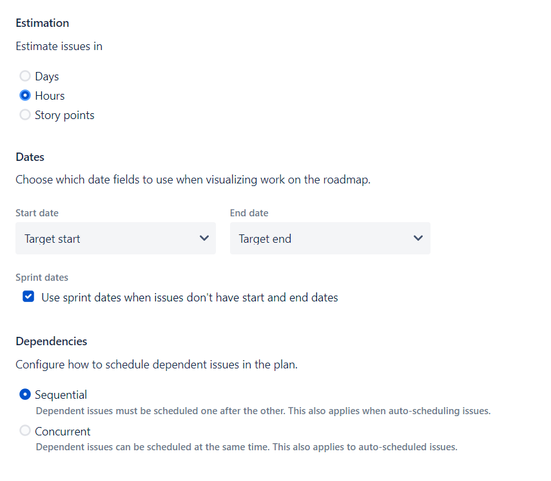Viewport: 551px width, 481px height.
Task: Click the 'Sprint dates' sub-heading
Action: click(42, 278)
